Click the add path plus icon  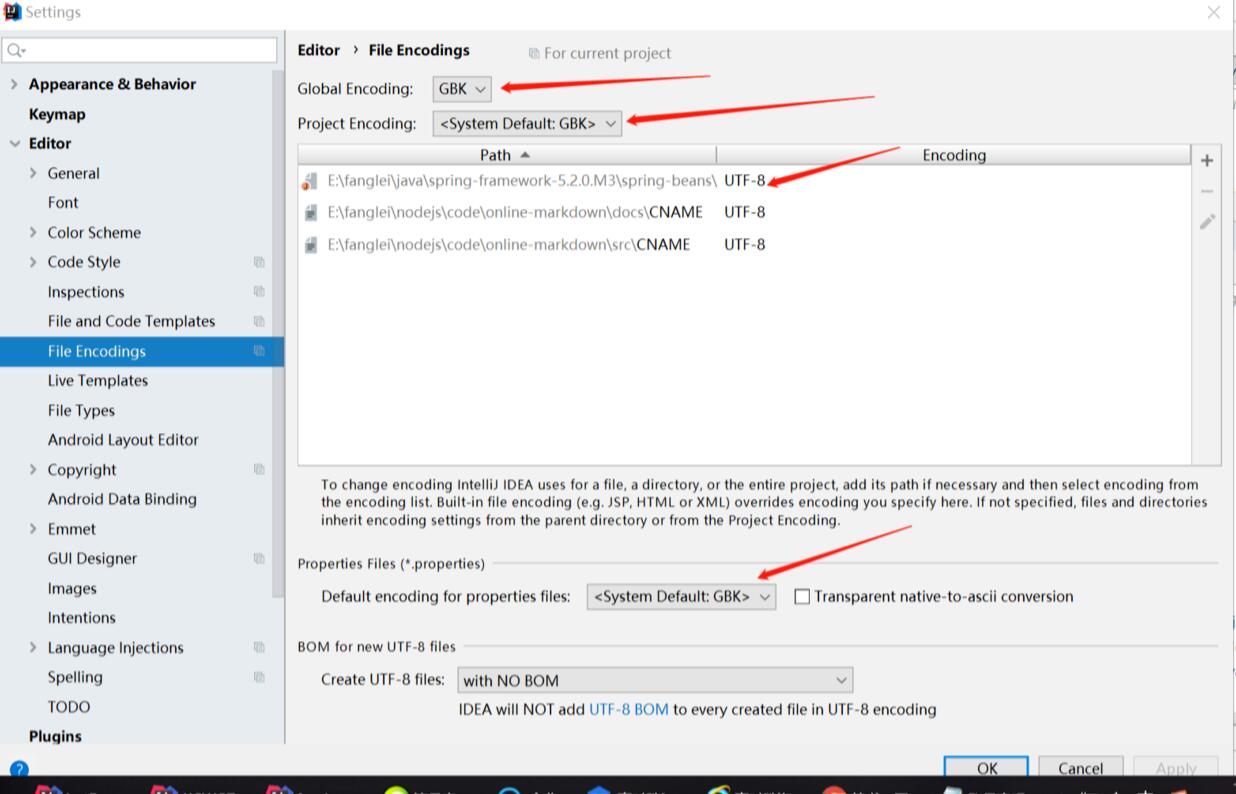1207,161
